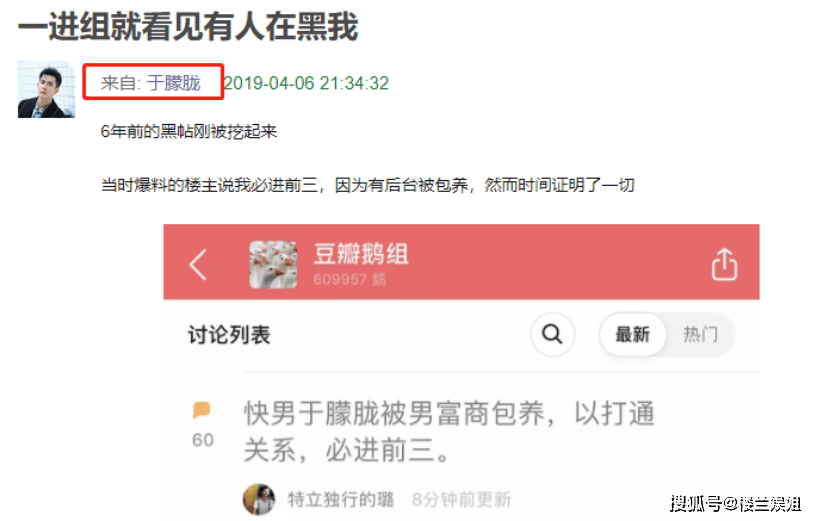Tap the back arrow in the red header
The image size is (818, 521).
tap(198, 264)
